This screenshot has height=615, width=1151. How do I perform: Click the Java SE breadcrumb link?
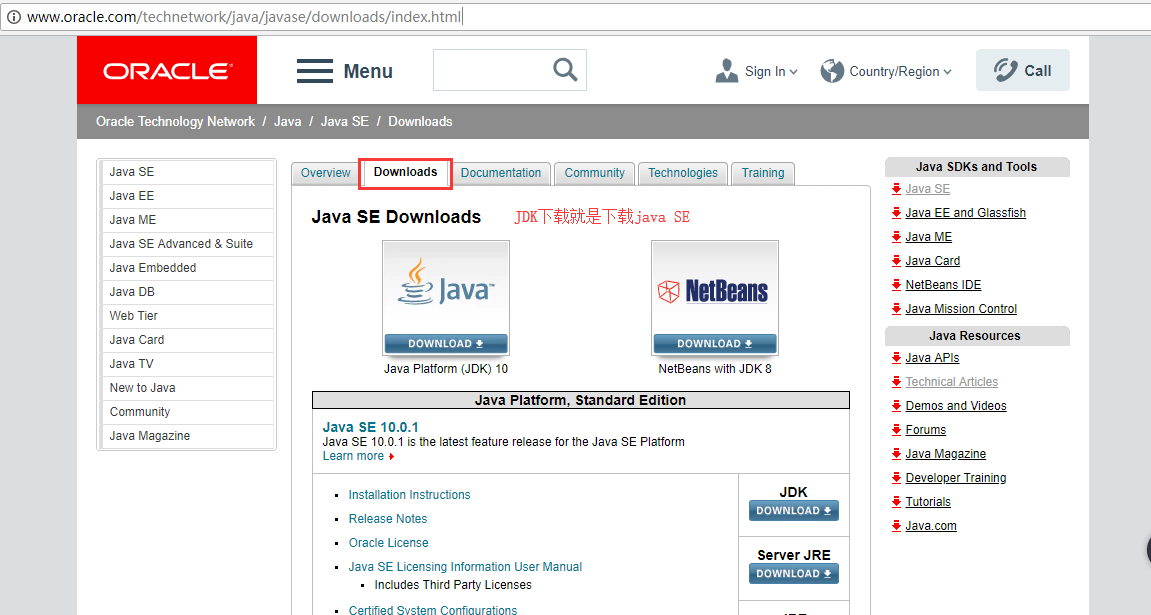[x=344, y=122]
